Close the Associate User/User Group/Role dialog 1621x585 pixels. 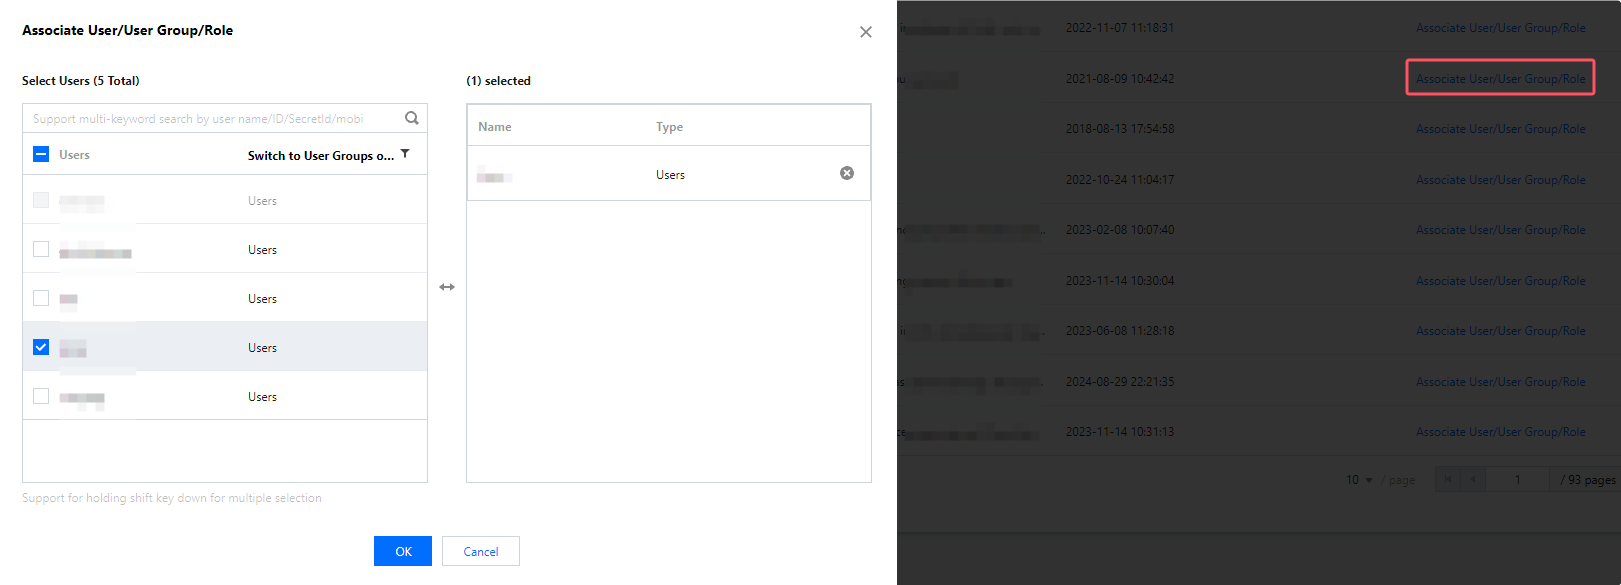pyautogui.click(x=866, y=32)
